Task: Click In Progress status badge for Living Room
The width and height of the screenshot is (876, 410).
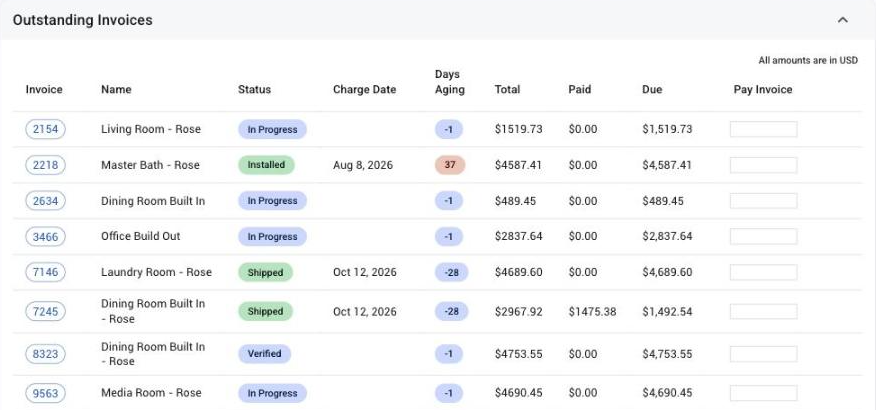Action: 272,129
